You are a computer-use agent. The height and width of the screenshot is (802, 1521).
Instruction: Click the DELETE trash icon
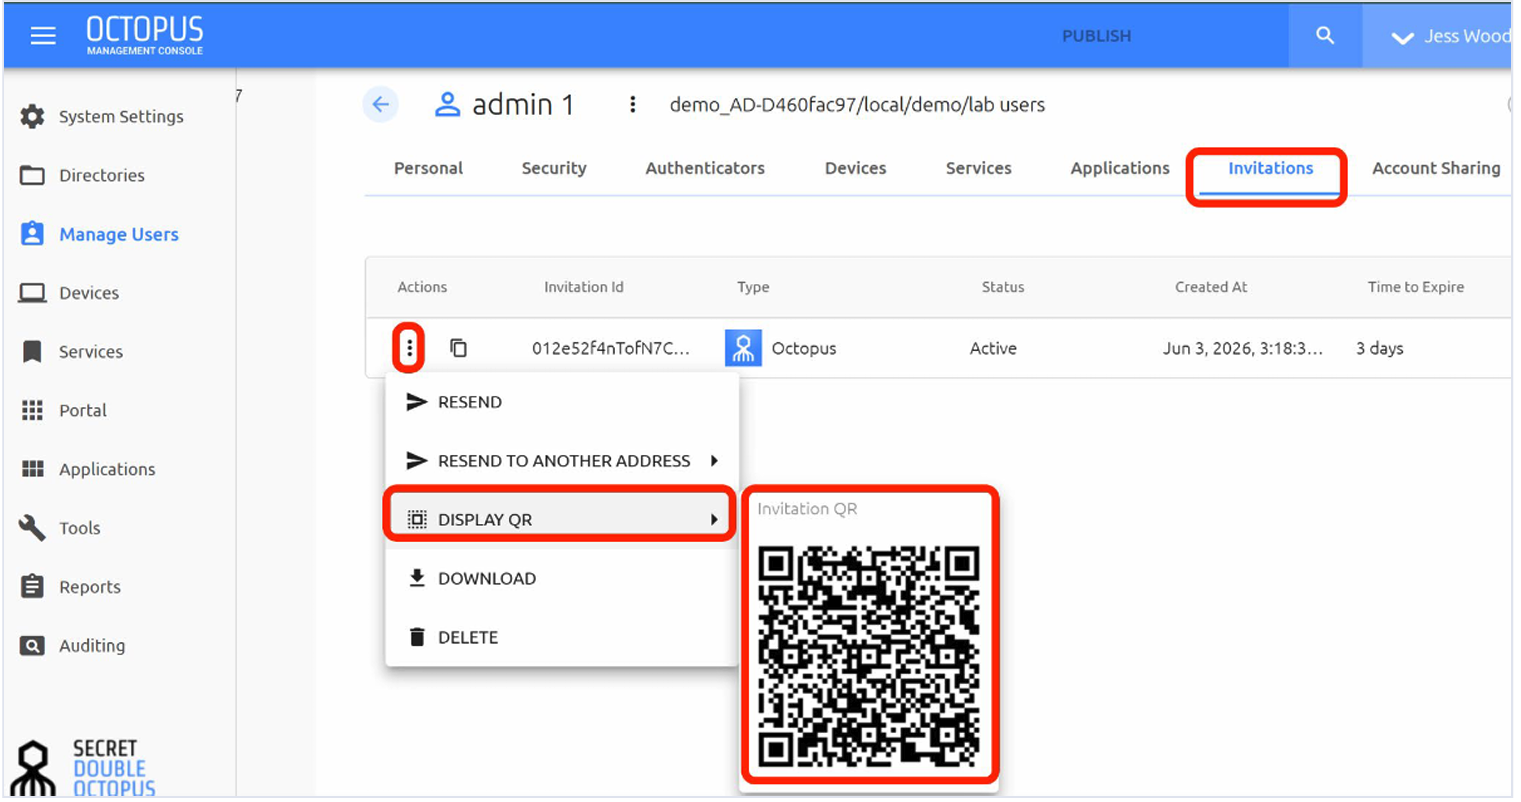[417, 637]
